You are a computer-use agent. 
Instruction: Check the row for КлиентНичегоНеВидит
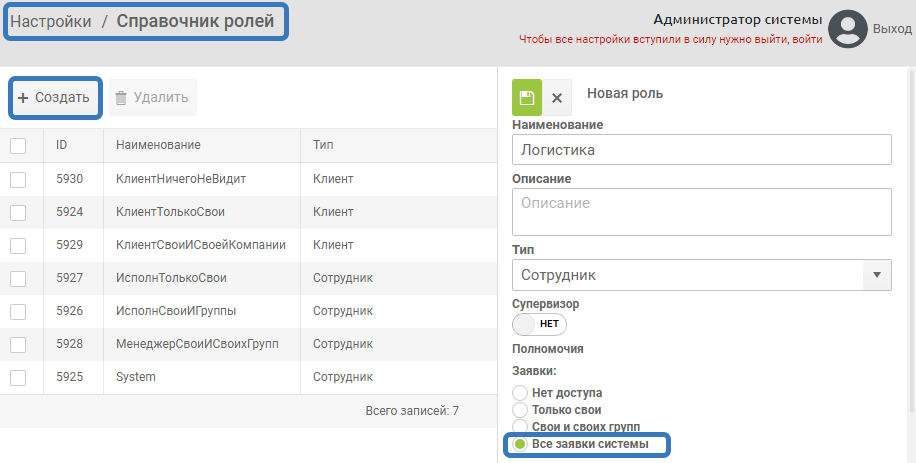18,179
